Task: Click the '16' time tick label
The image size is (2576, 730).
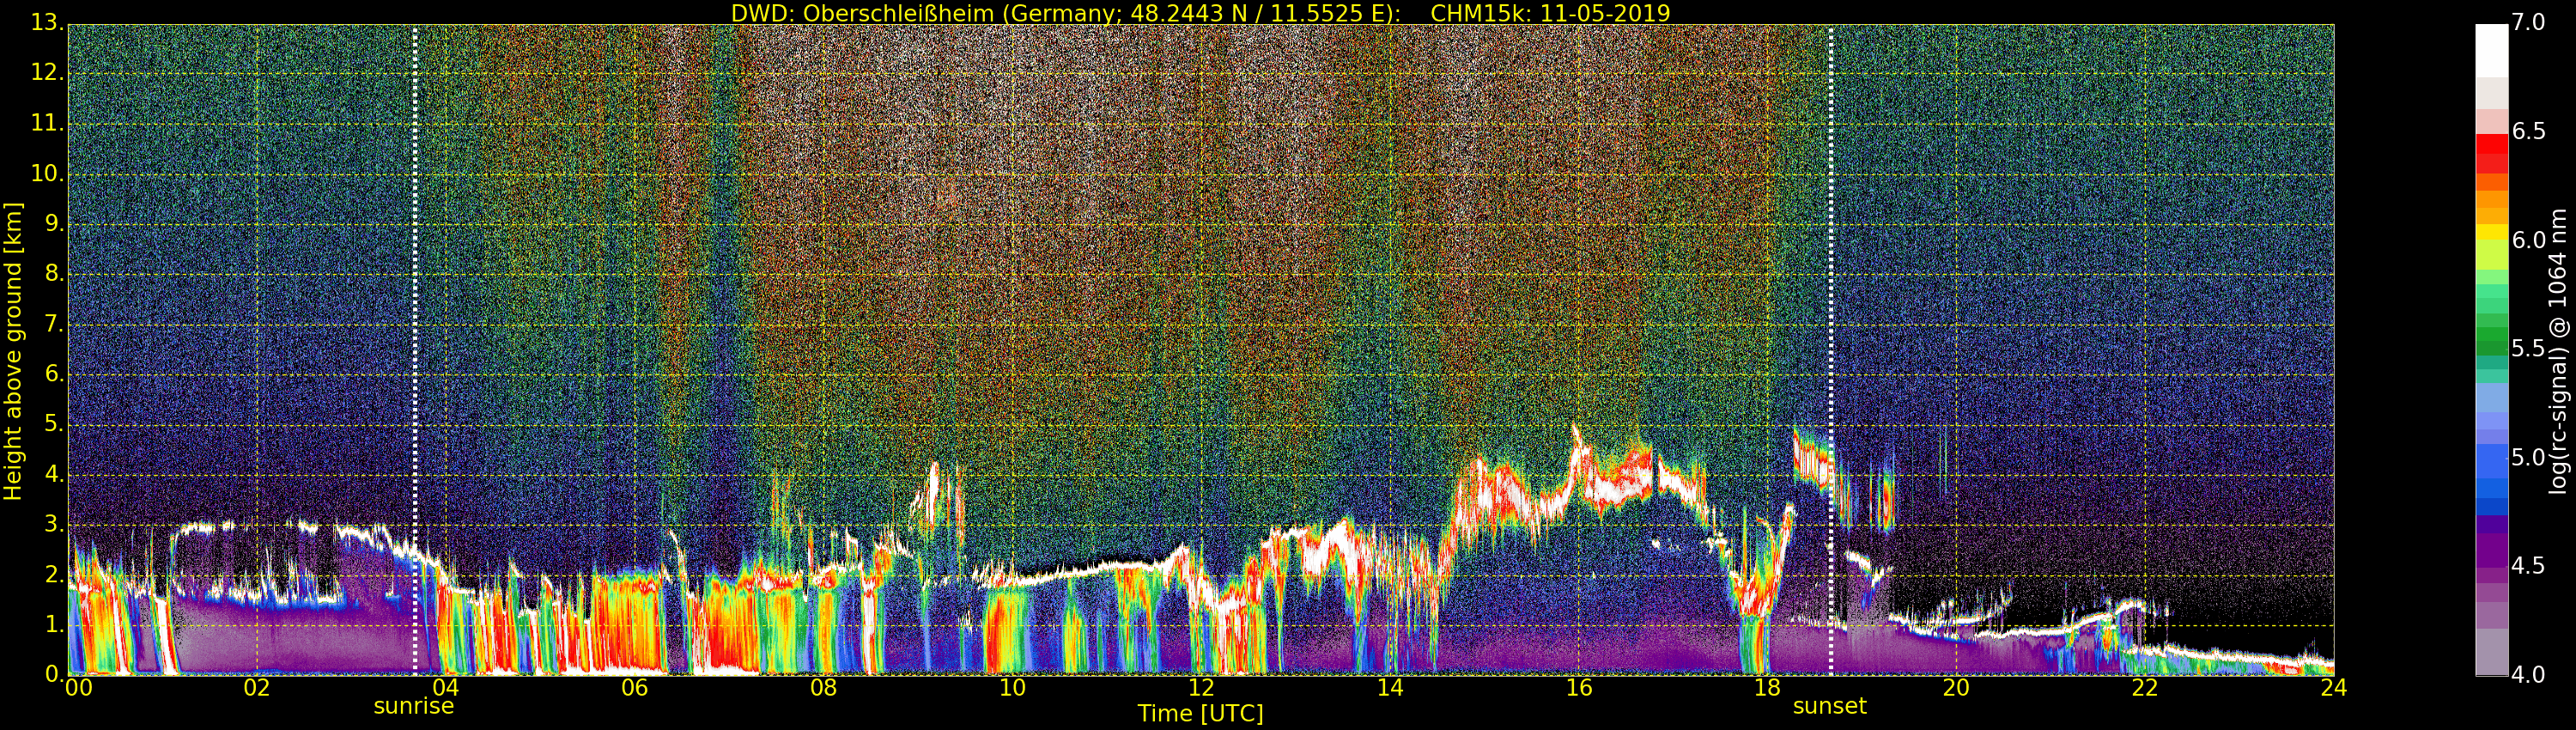Action: (x=1579, y=688)
